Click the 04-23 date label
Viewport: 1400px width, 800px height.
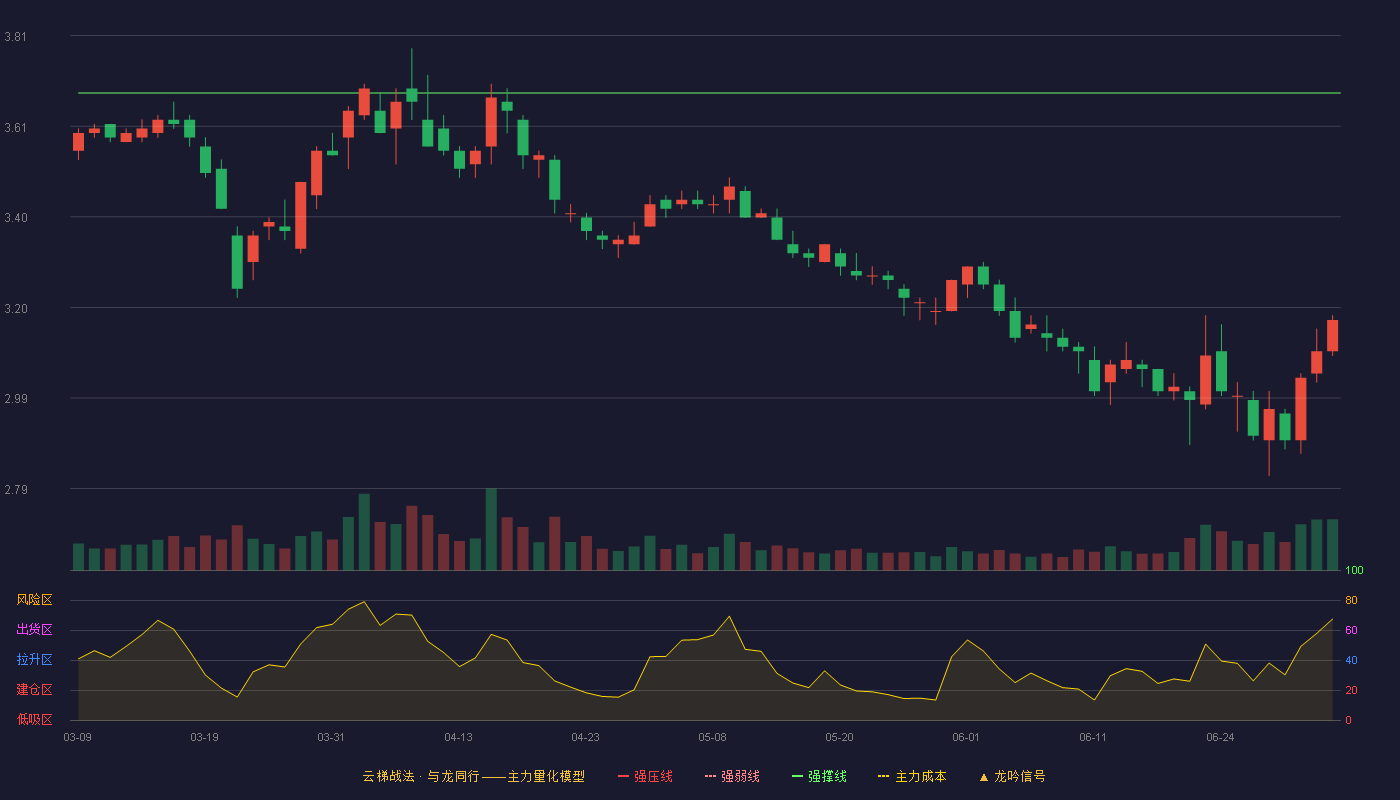click(x=585, y=737)
